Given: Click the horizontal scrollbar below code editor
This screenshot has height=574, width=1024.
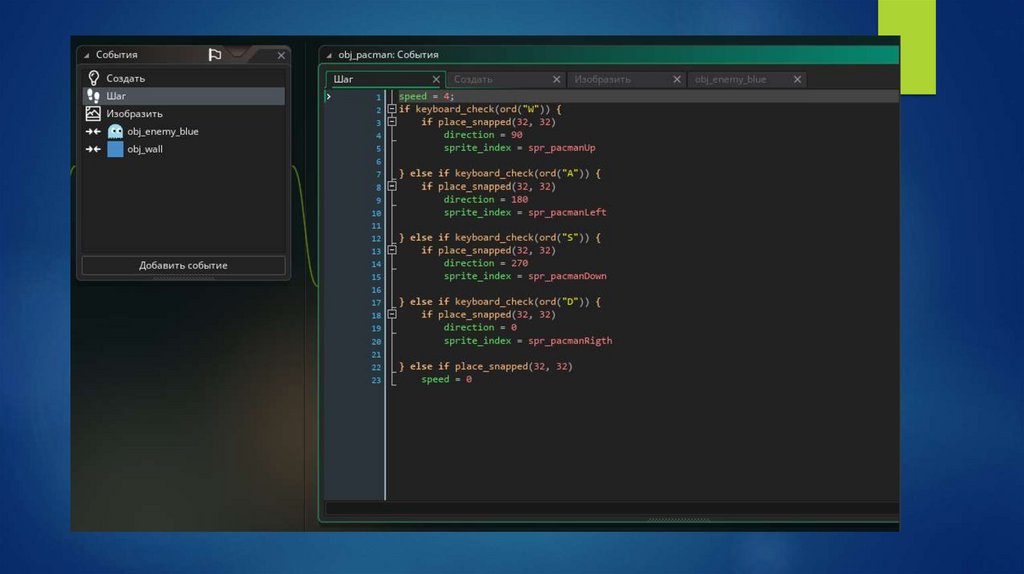Looking at the screenshot, I should click(x=612, y=508).
